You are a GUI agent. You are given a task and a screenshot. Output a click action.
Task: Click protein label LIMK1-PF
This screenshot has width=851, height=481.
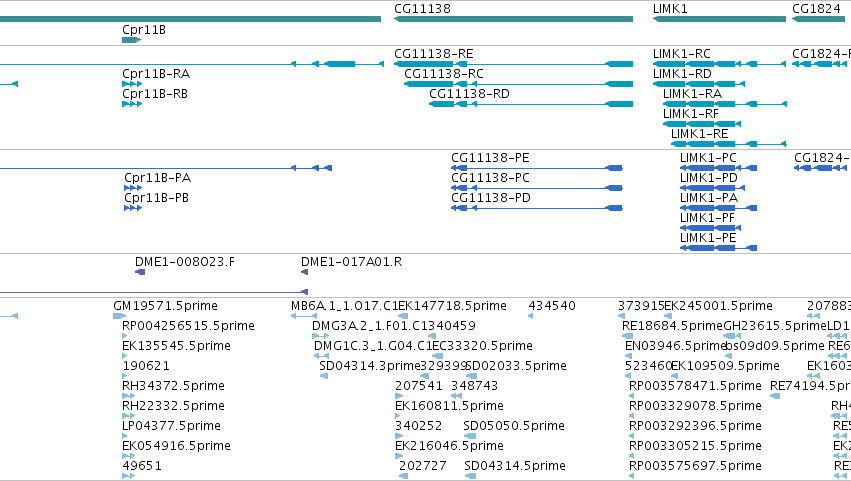(x=707, y=218)
